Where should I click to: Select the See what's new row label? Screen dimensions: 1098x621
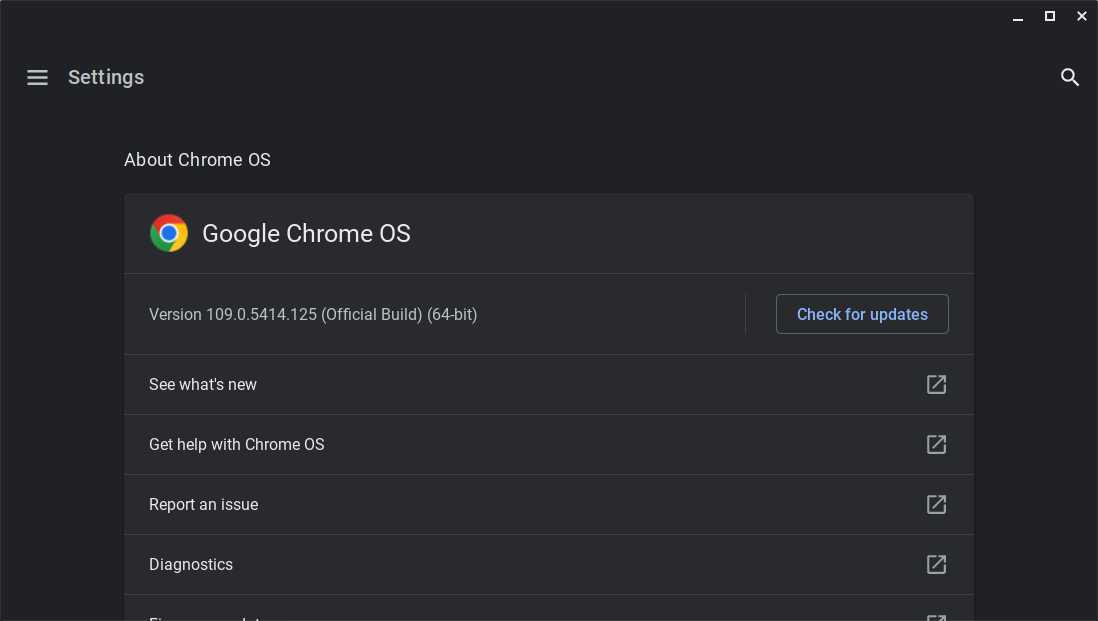coord(203,384)
